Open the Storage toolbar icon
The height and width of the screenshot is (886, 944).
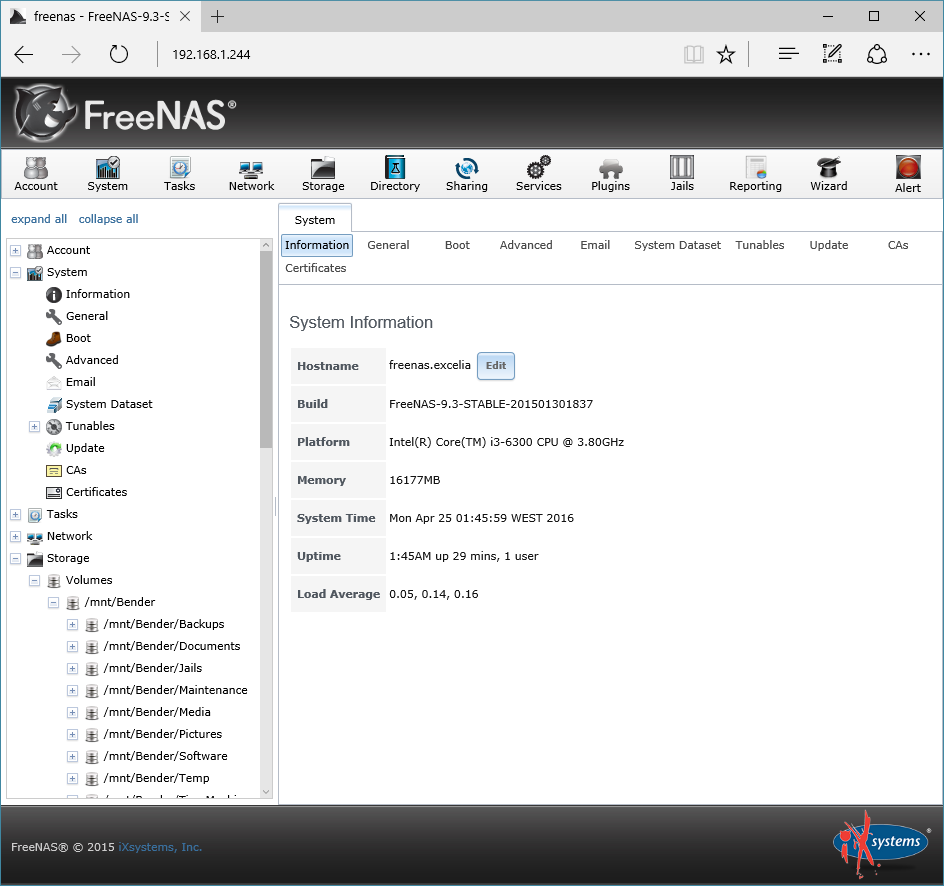(x=323, y=174)
